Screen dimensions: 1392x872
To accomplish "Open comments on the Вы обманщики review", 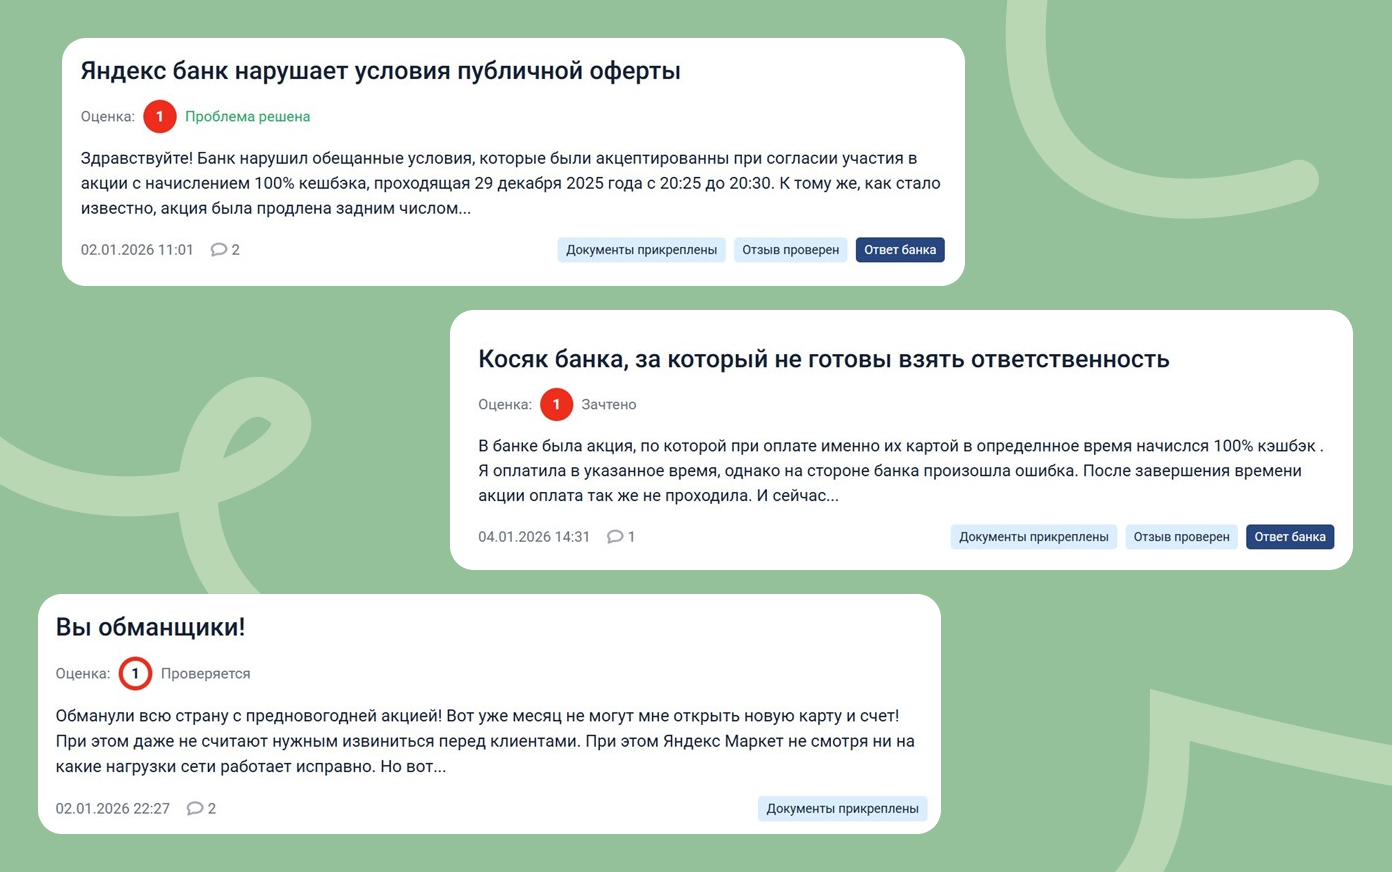I will coord(201,808).
